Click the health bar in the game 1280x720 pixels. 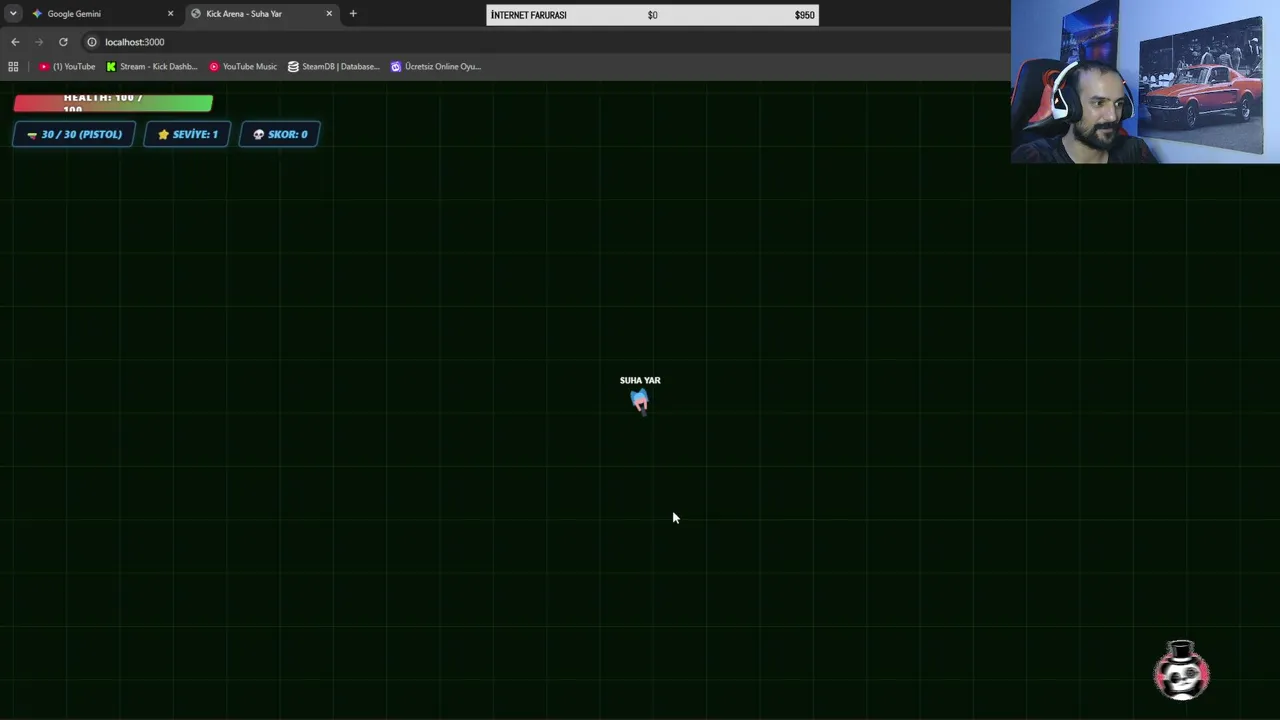113,103
